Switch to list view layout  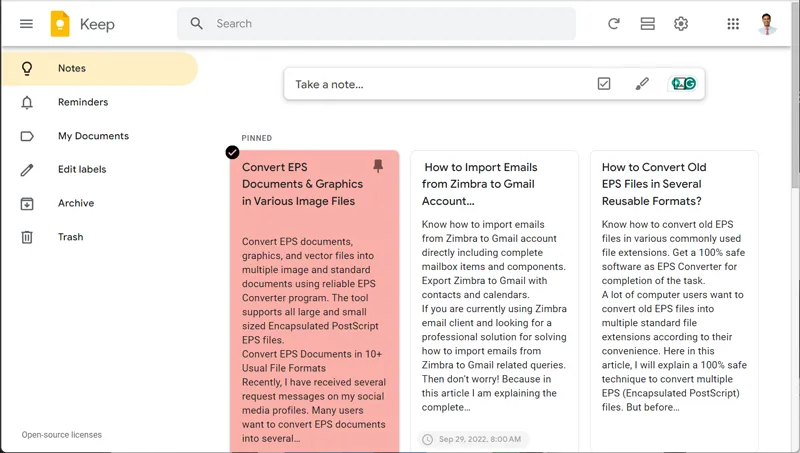click(647, 24)
